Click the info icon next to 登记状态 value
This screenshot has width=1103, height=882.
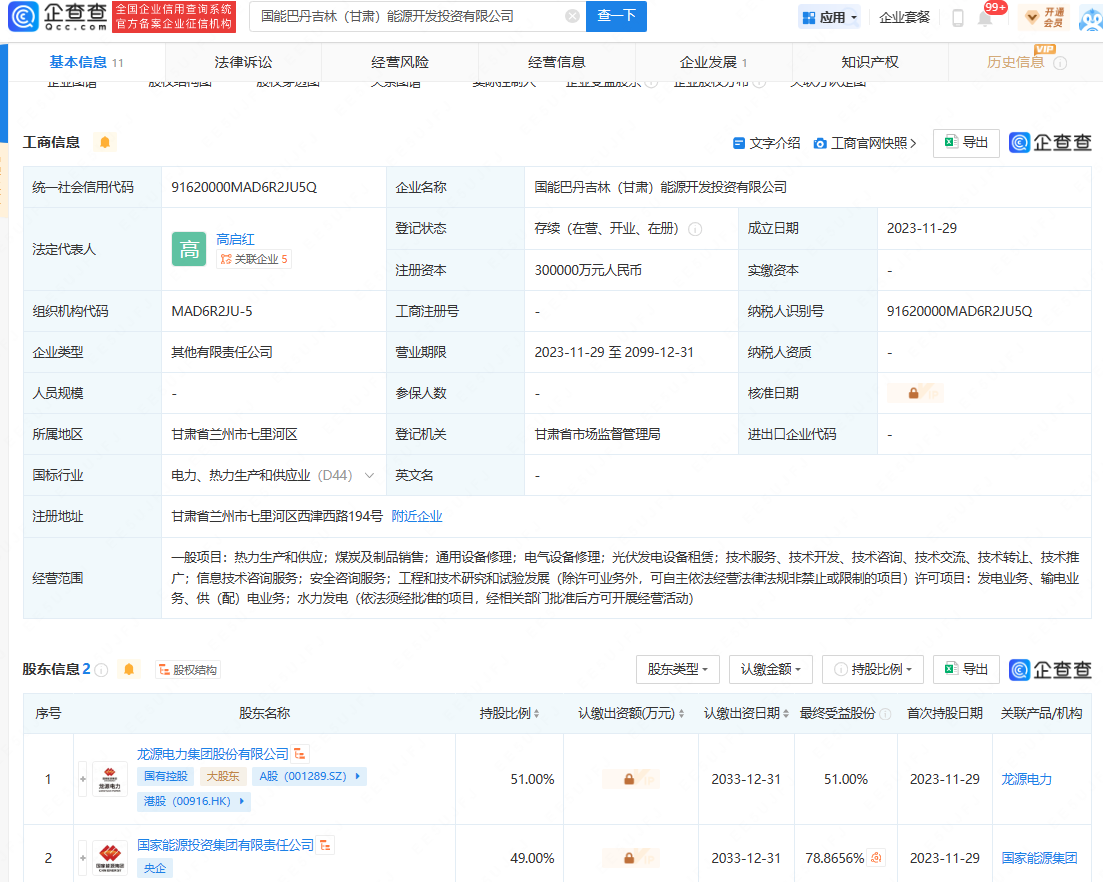[x=695, y=229]
